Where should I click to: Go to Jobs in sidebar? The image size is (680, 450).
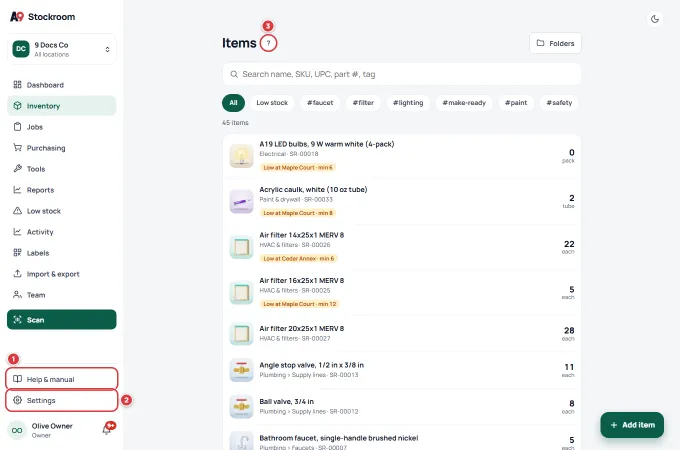[62, 127]
